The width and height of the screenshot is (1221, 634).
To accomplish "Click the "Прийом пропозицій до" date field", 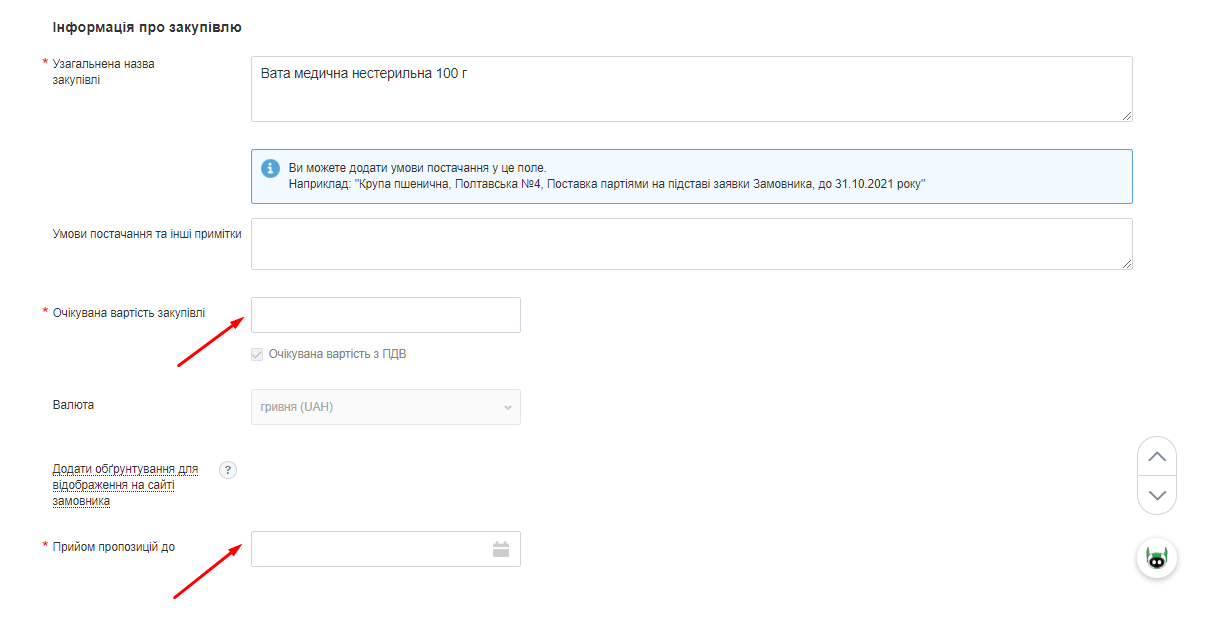I will click(370, 549).
